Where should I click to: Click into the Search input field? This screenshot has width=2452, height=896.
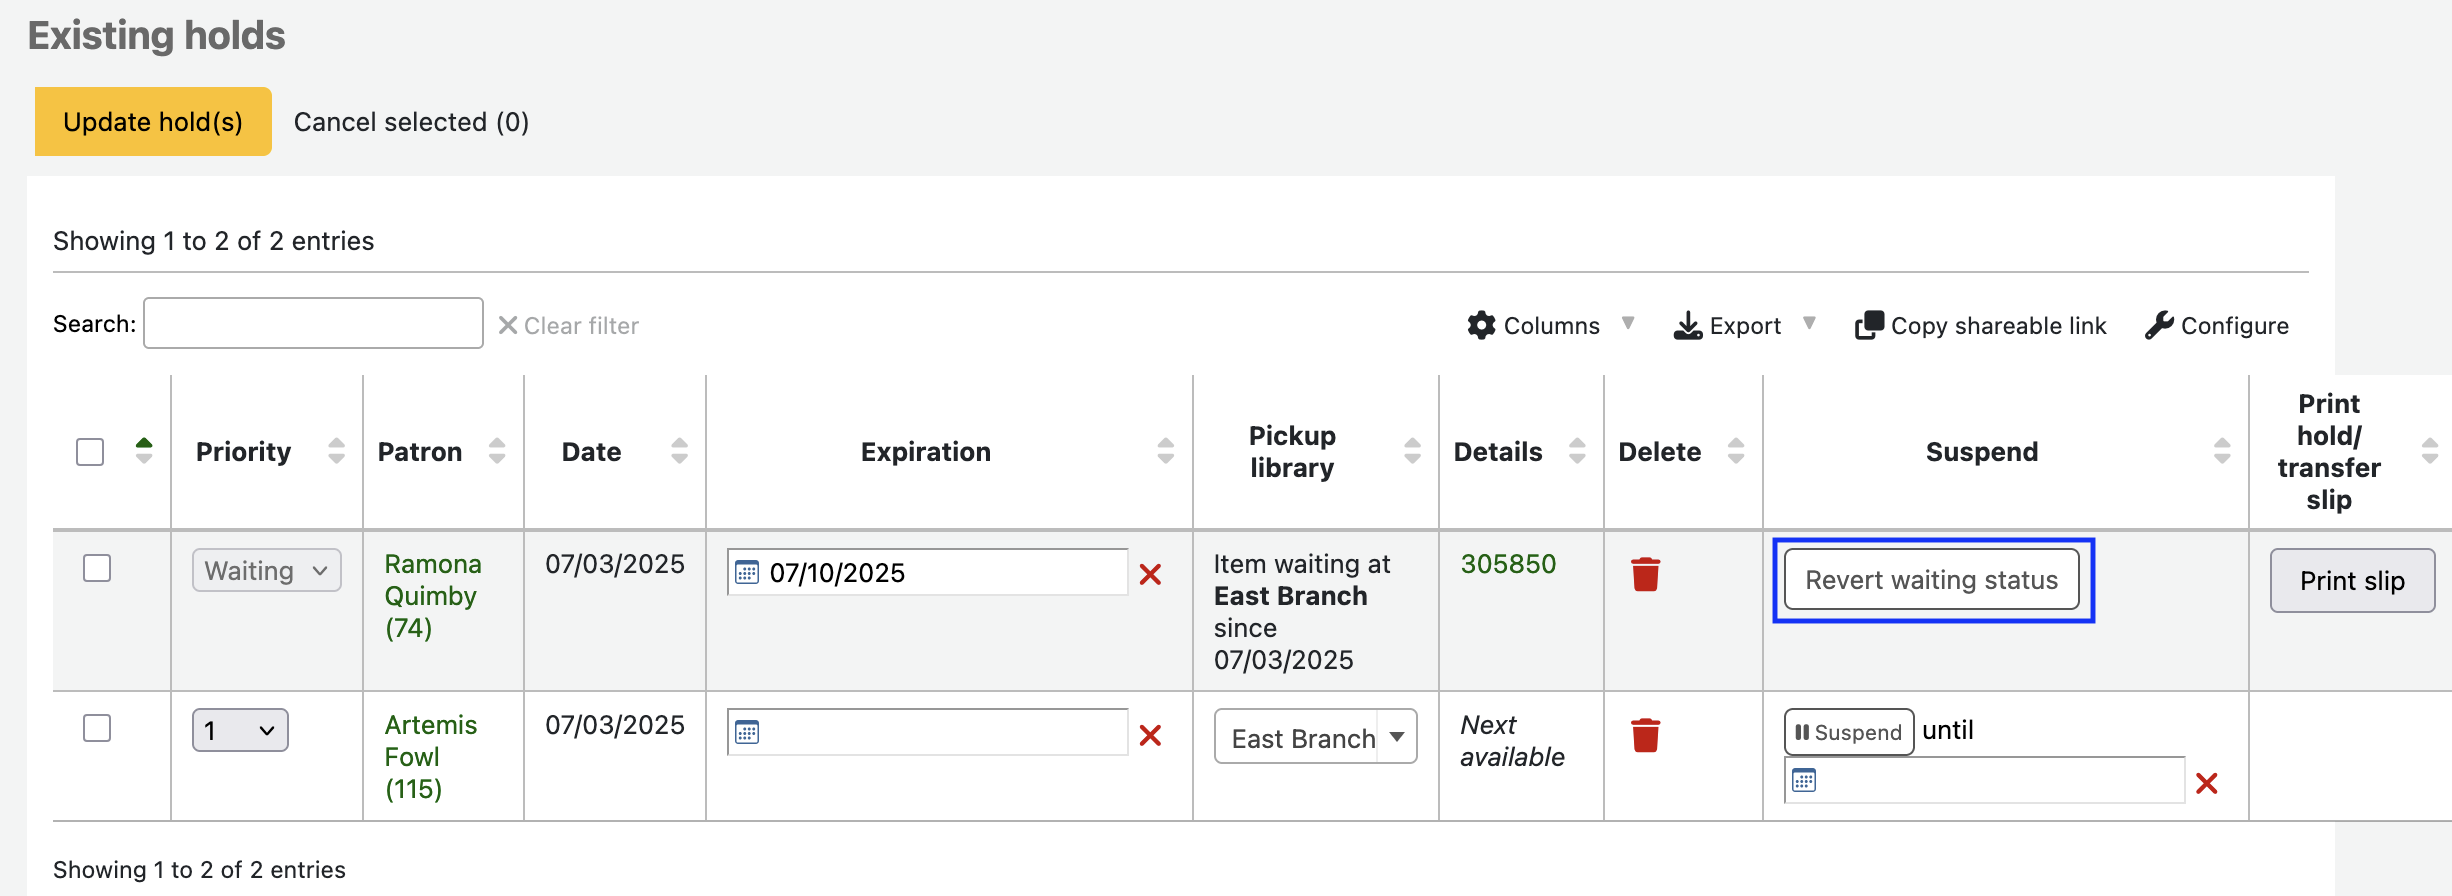pyautogui.click(x=313, y=323)
